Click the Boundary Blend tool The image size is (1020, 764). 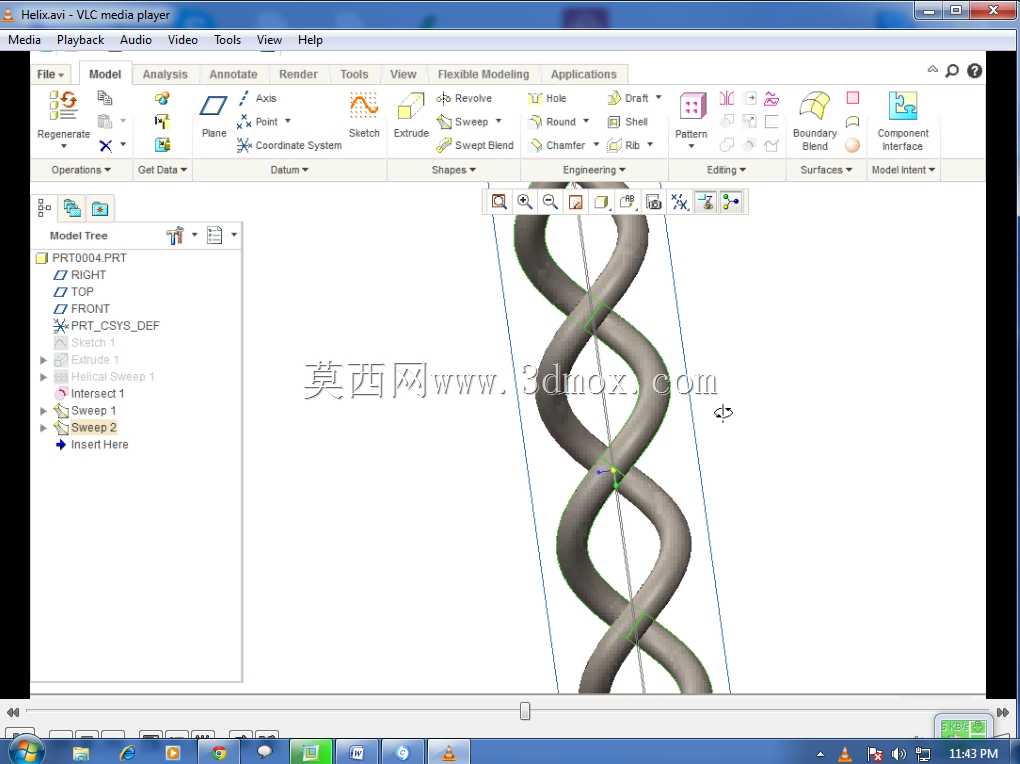814,121
